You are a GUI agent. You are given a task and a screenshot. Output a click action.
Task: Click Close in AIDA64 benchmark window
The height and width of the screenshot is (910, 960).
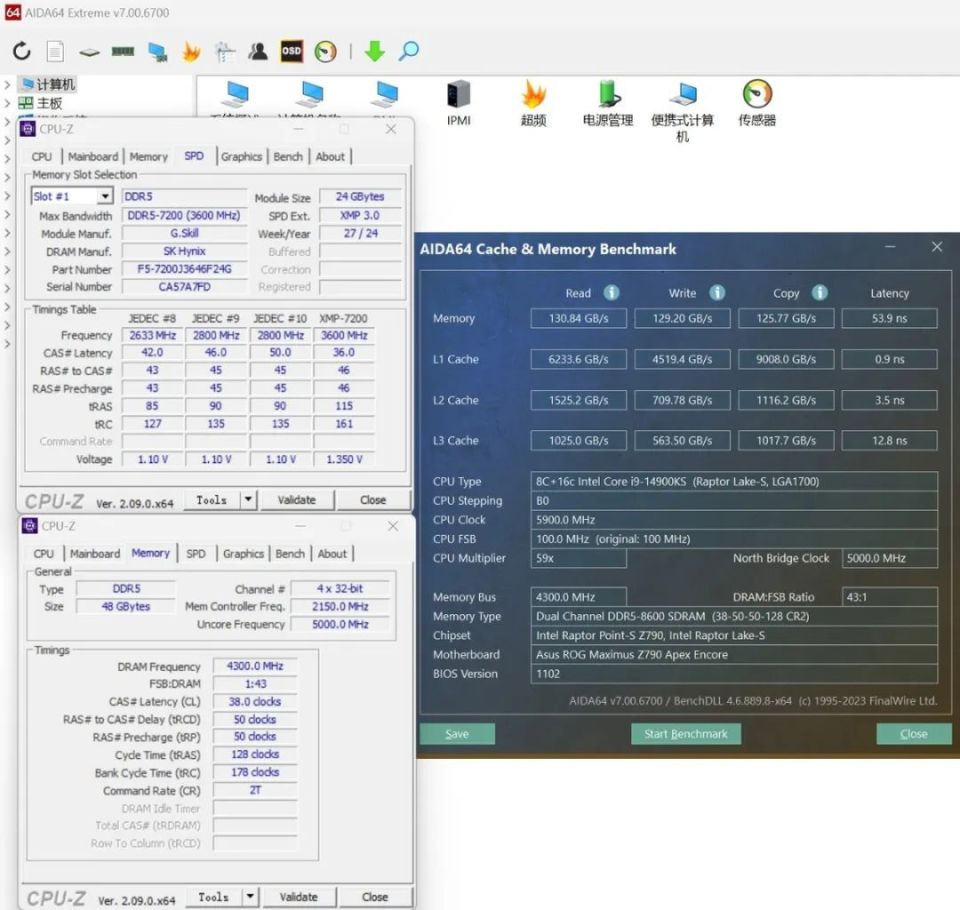pos(914,734)
